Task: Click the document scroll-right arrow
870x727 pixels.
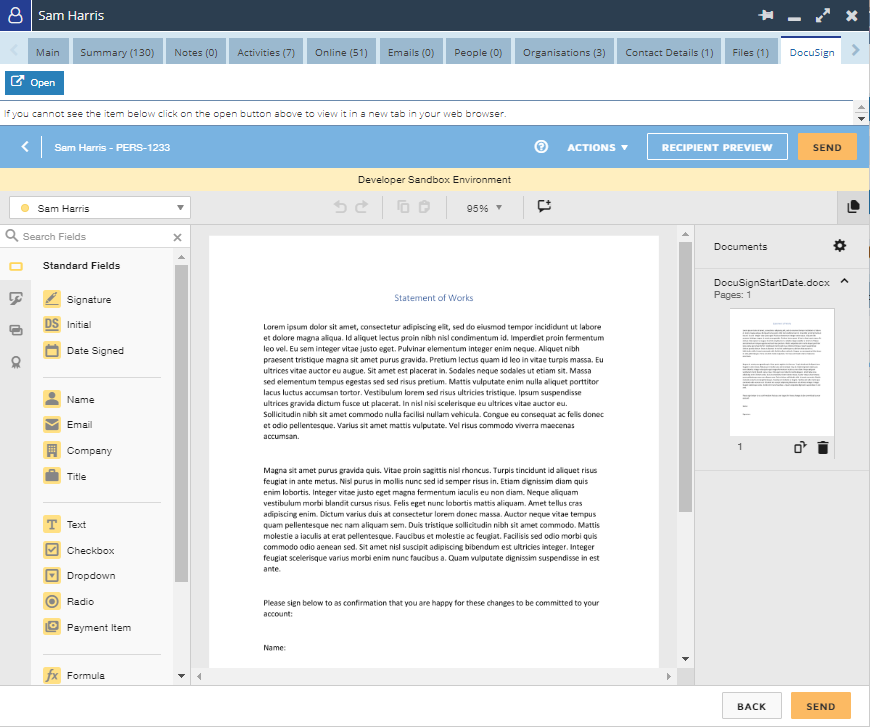Action: 669,676
